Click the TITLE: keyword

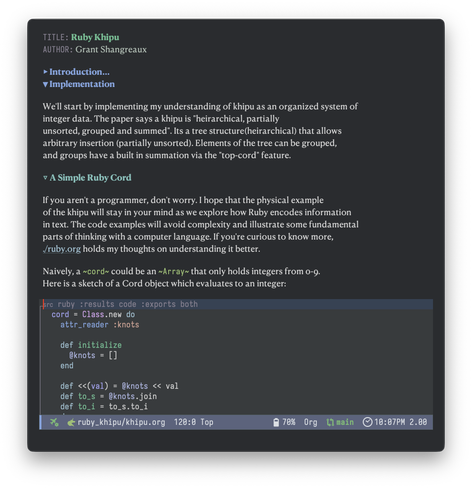[55, 37]
